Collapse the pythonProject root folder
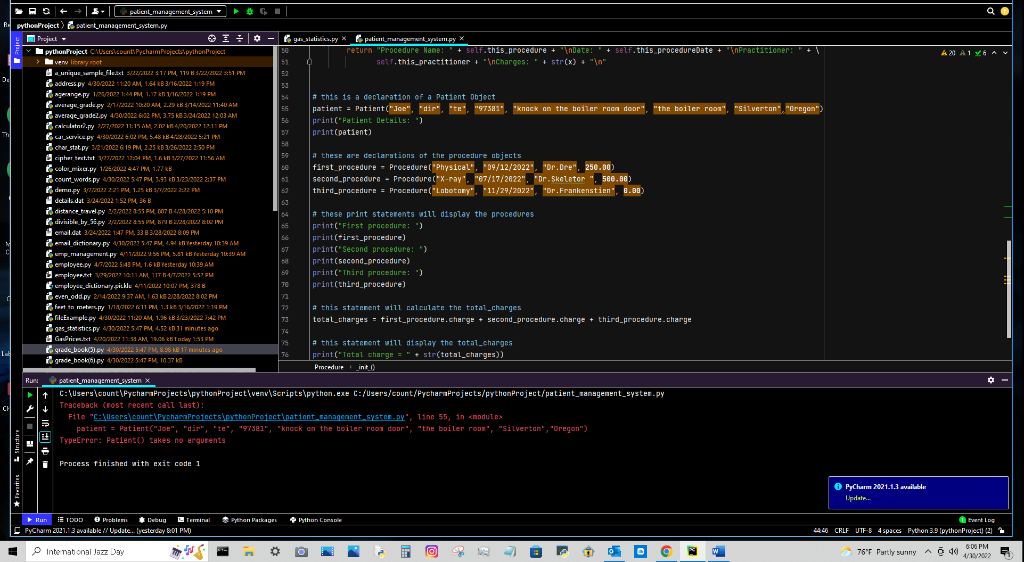The image size is (1024, 562). [28, 50]
